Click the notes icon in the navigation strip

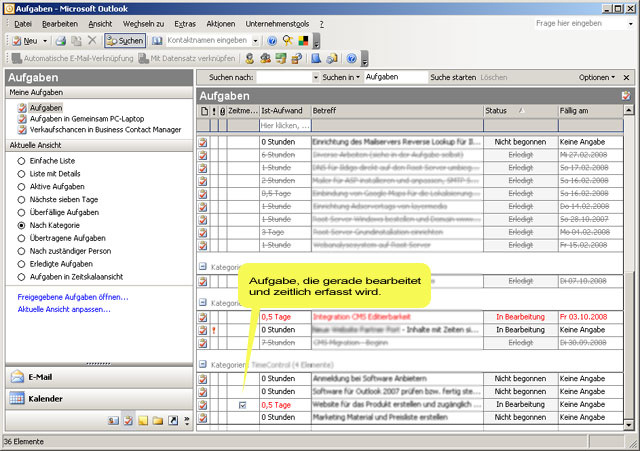(142, 422)
